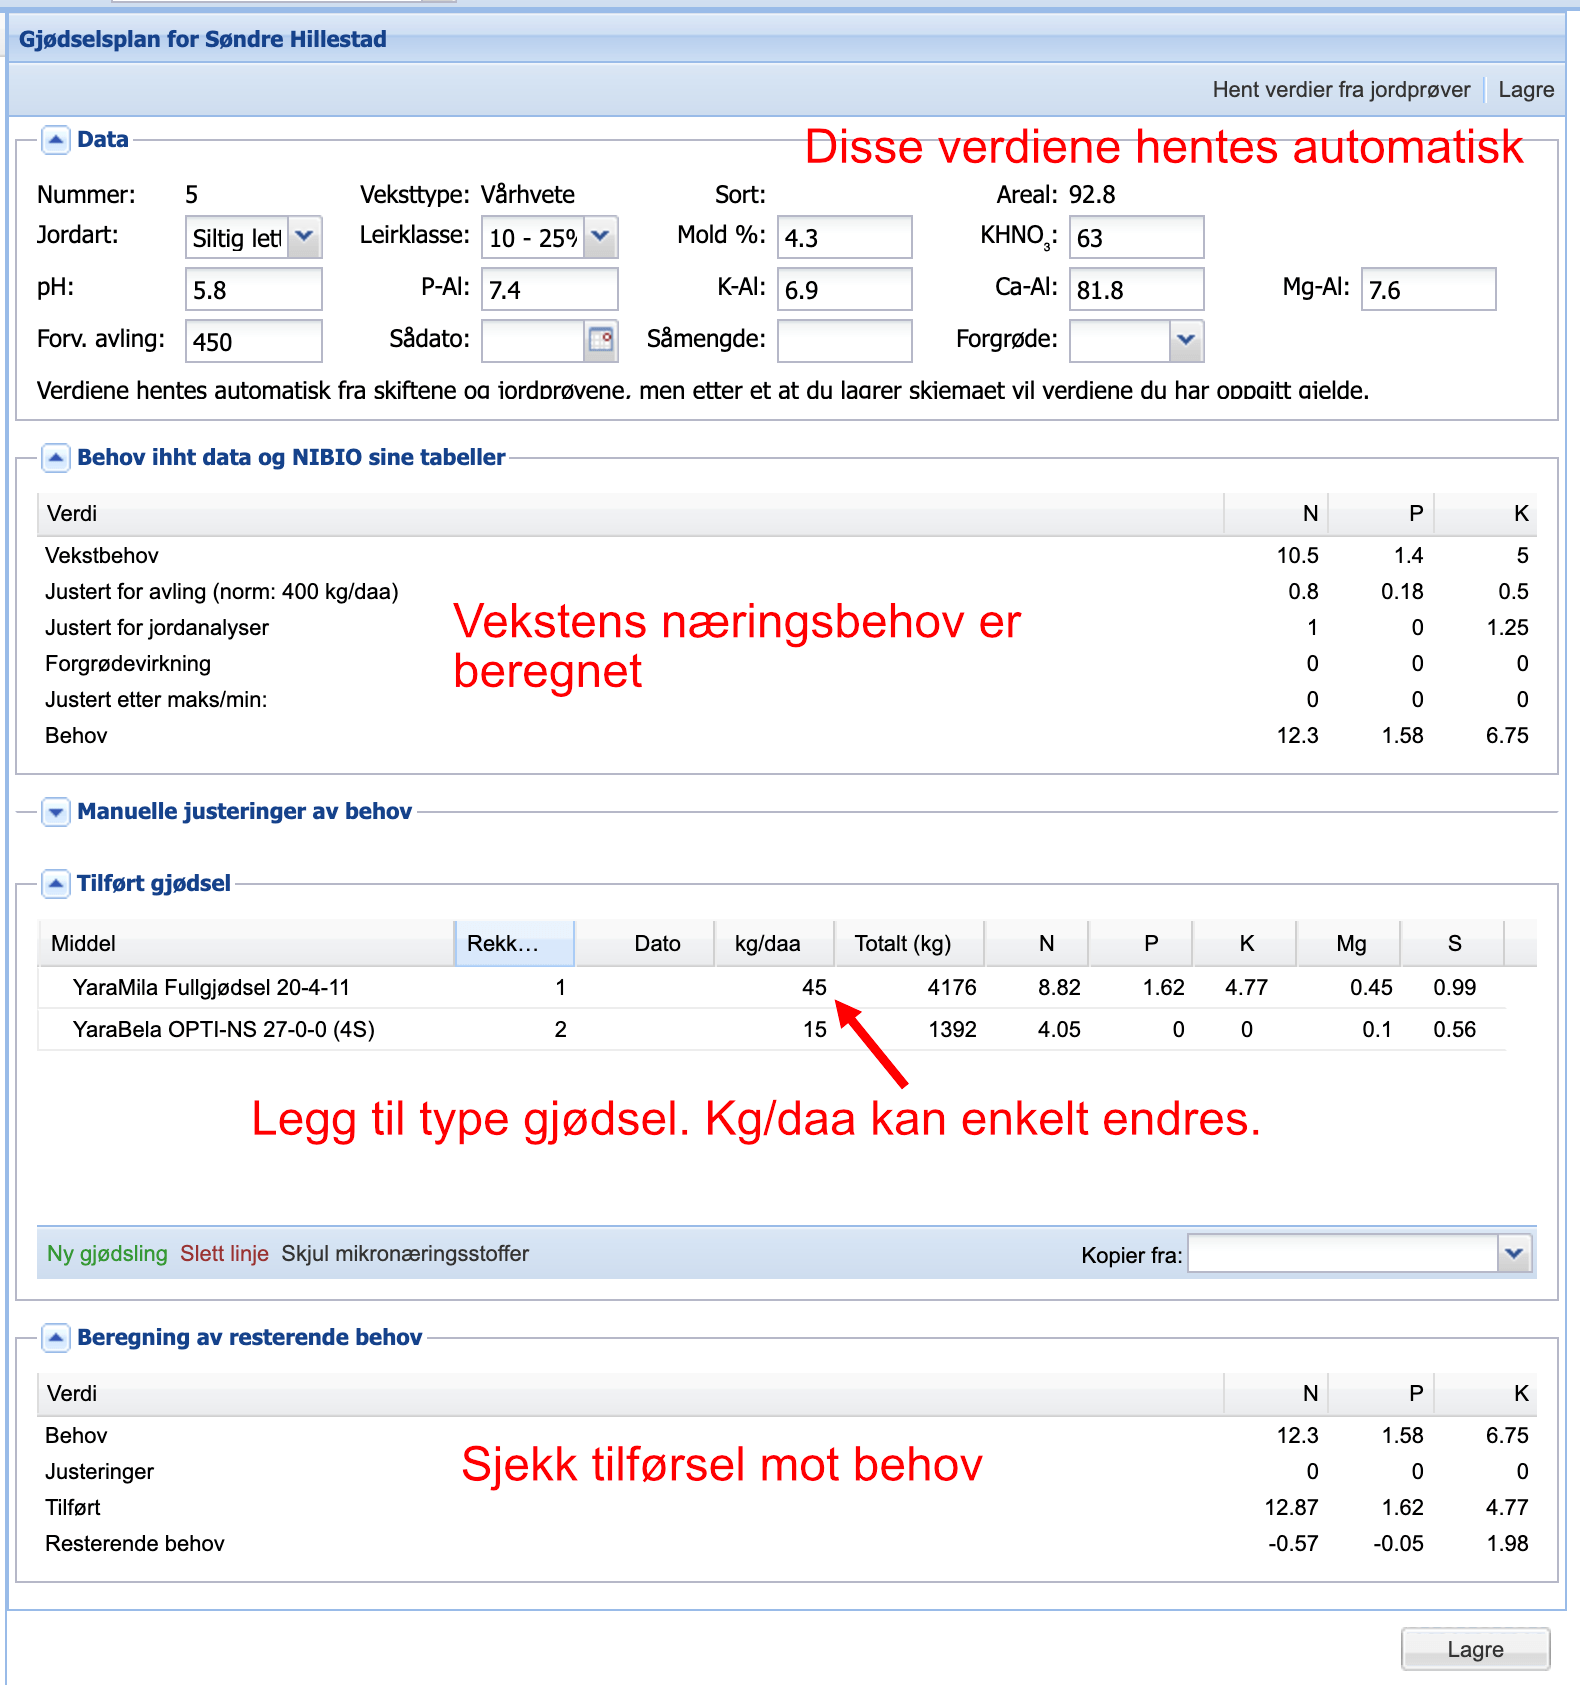The image size is (1580, 1685).
Task: Click Resterende behov K value 1.98
Action: click(x=1507, y=1544)
